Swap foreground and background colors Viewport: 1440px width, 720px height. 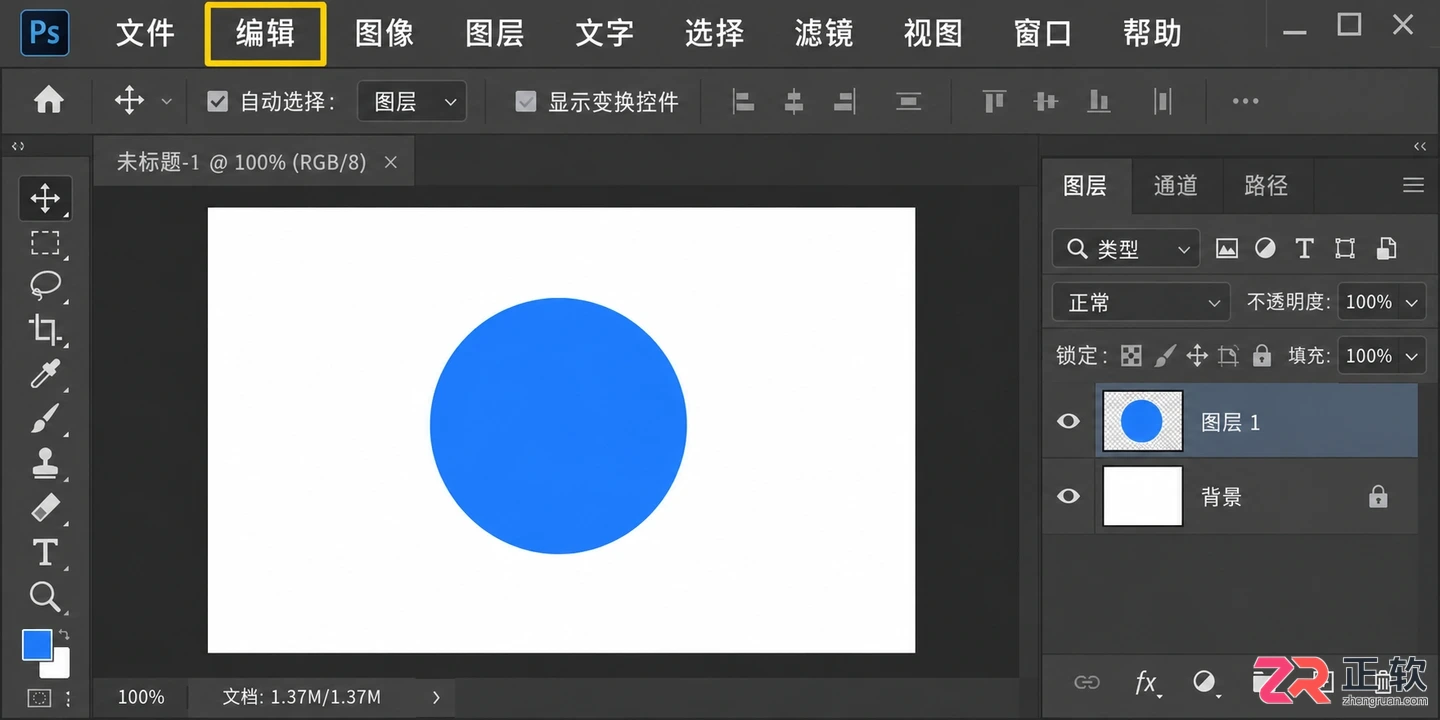(64, 635)
